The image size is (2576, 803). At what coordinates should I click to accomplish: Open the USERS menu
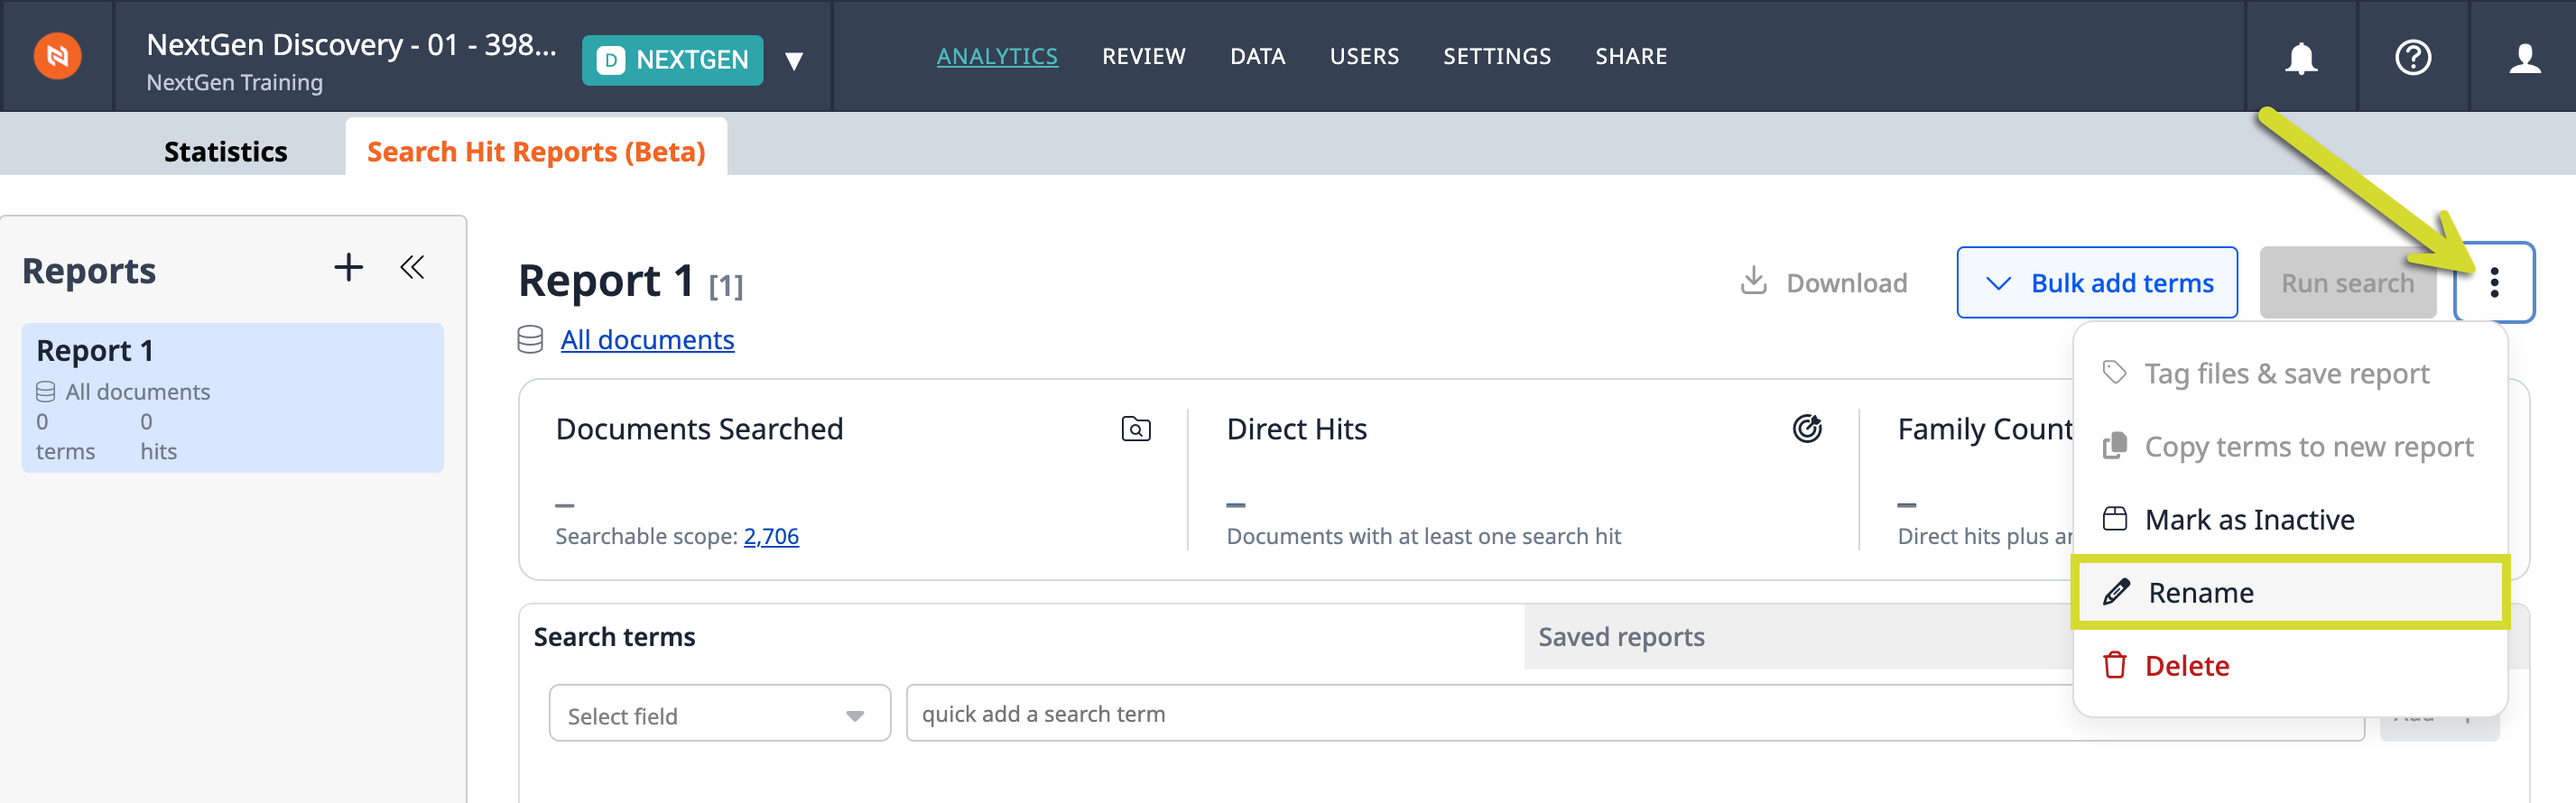pyautogui.click(x=1364, y=56)
